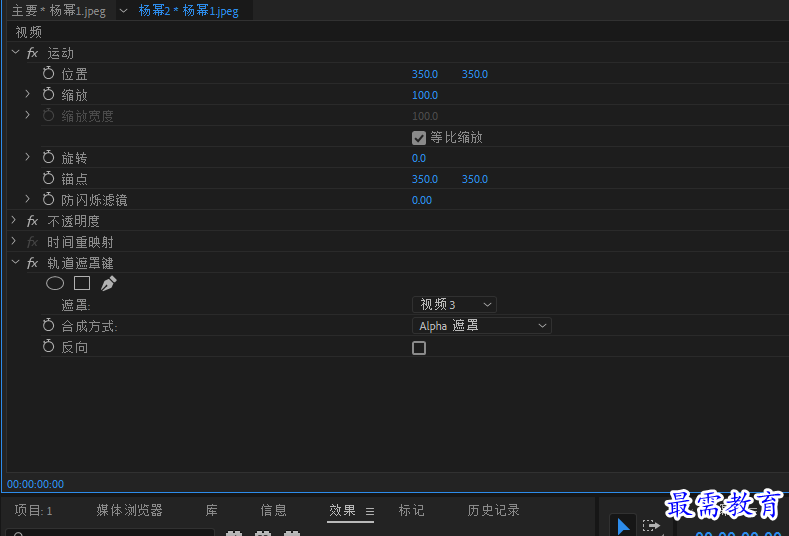Screen dimensions: 789x536
Task: Open the 项目: 1 panel tab
Action: [33, 511]
